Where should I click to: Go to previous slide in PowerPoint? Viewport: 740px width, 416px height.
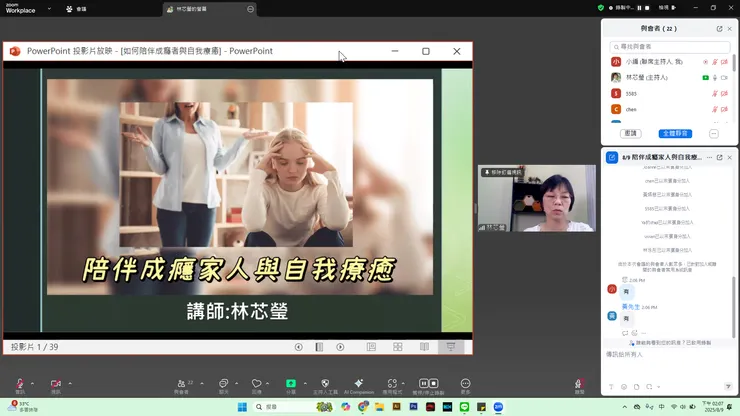pos(299,347)
